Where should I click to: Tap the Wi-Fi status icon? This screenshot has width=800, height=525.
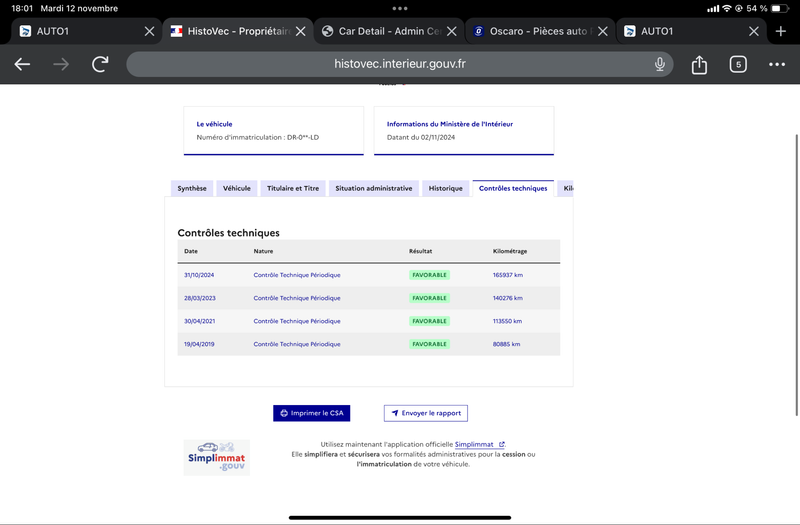727,8
